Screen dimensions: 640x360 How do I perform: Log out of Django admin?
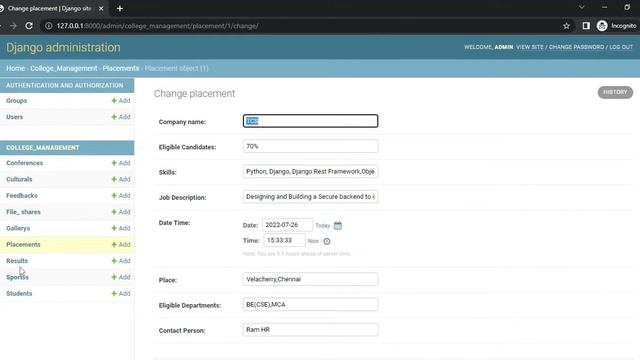[x=621, y=47]
